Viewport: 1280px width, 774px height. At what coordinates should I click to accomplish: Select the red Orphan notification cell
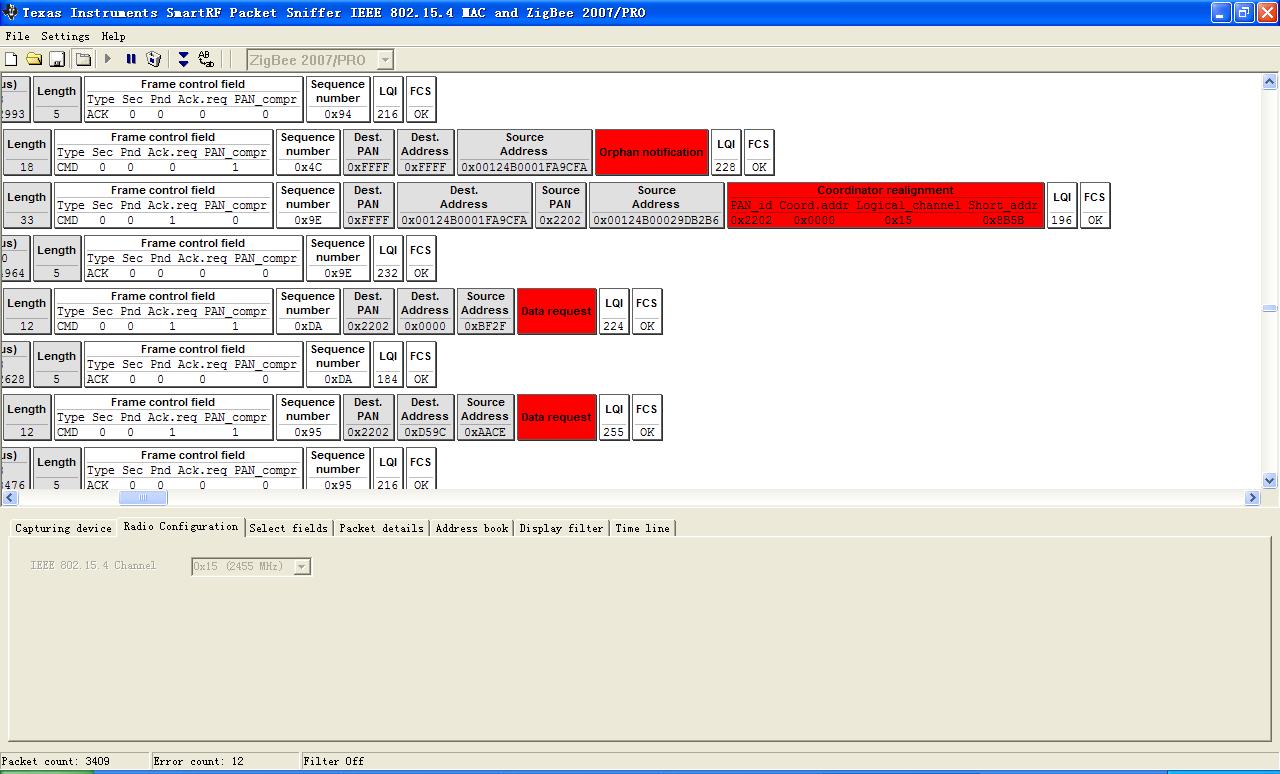tap(652, 152)
